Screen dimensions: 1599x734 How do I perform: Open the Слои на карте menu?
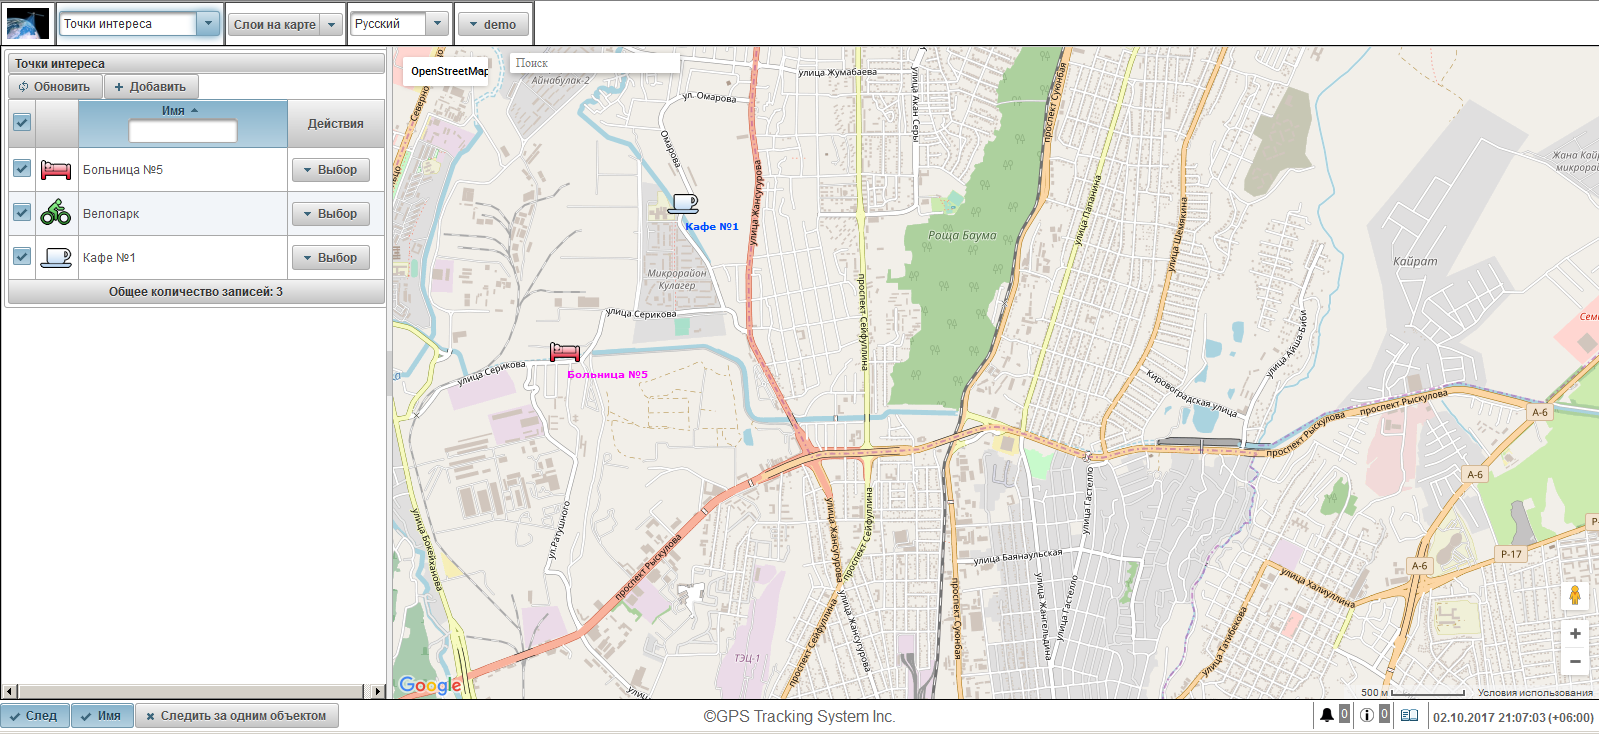coord(285,24)
